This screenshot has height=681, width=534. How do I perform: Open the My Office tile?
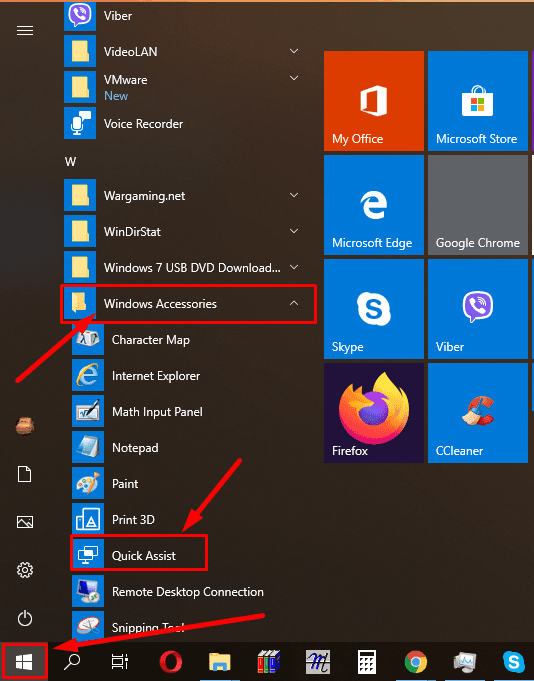click(x=374, y=101)
